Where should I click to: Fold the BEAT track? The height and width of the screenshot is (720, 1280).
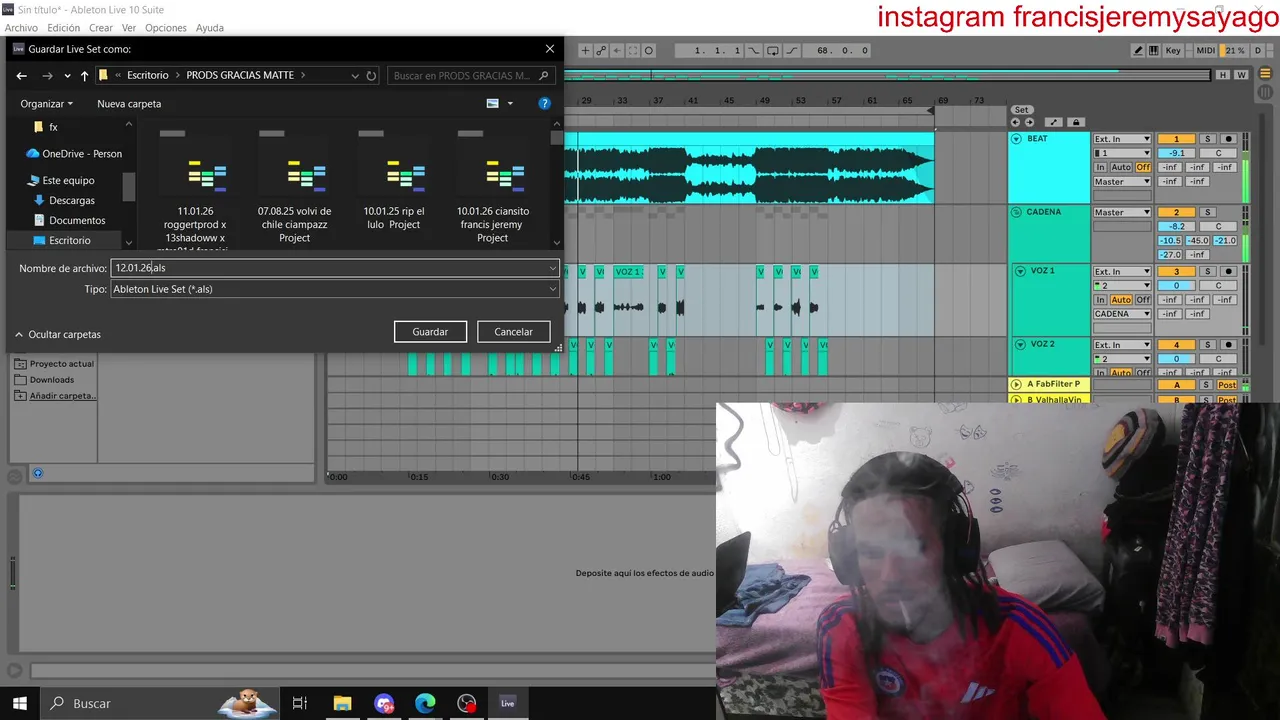(x=1016, y=139)
